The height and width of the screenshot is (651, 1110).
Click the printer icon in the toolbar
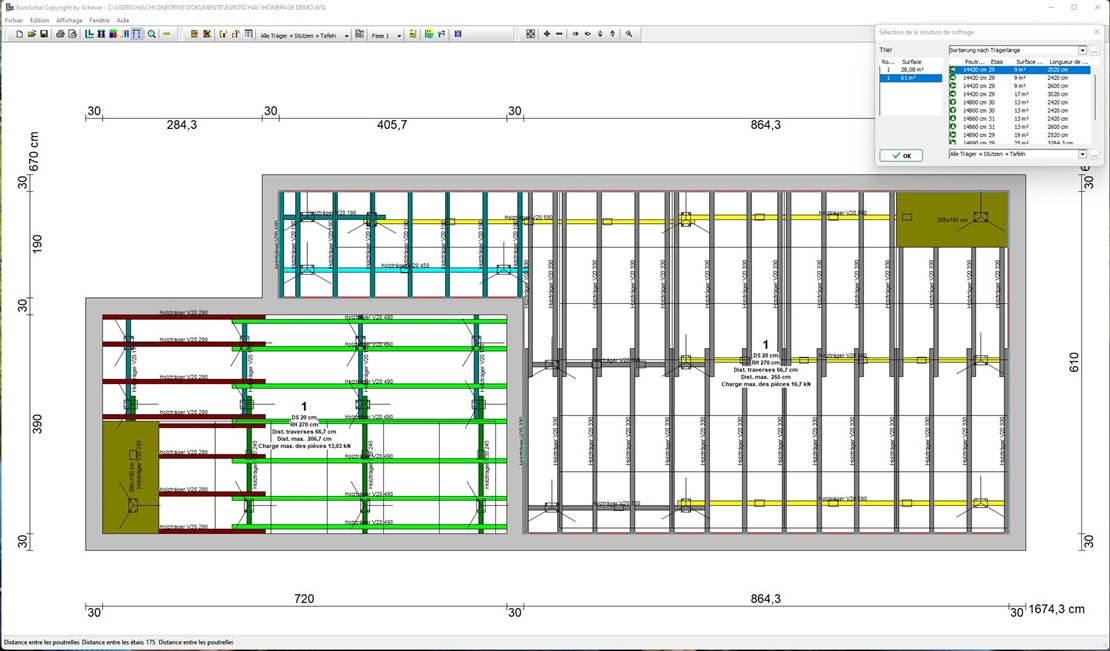coord(60,34)
